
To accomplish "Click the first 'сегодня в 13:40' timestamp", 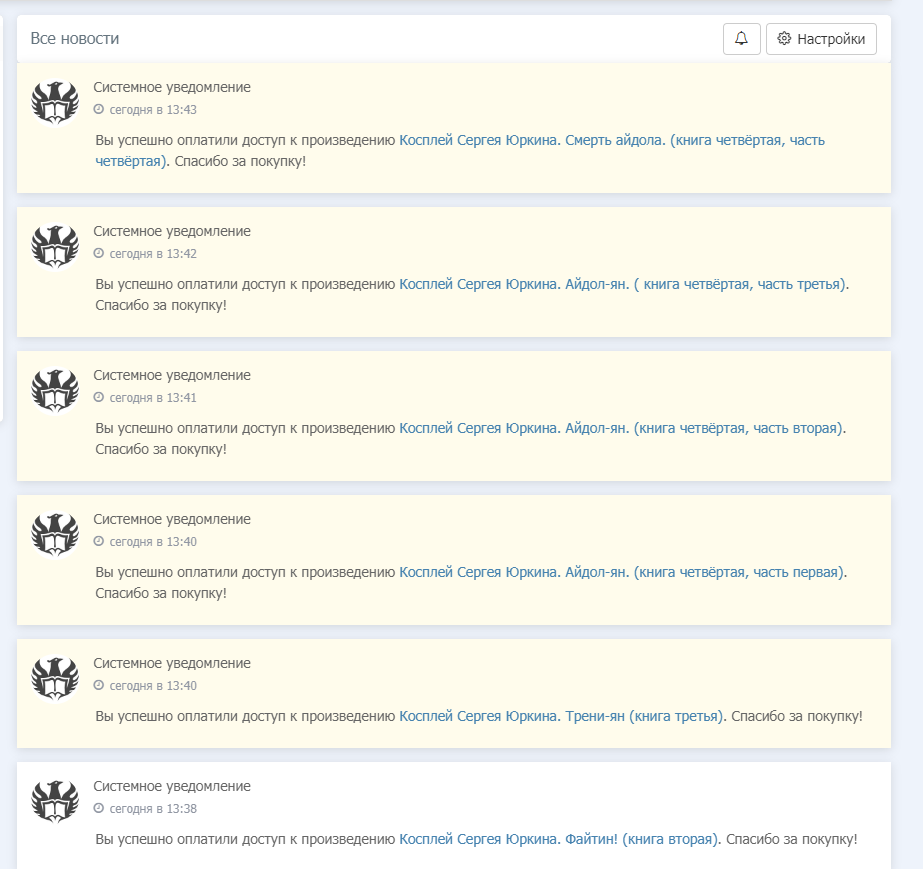I will [x=153, y=542].
